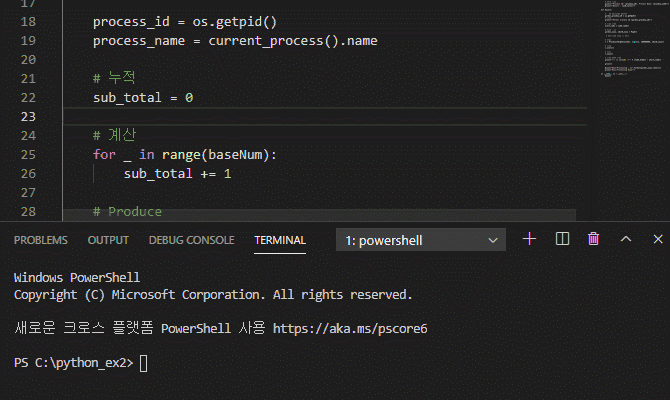
Task: Select the TERMINAL tab
Action: point(280,240)
